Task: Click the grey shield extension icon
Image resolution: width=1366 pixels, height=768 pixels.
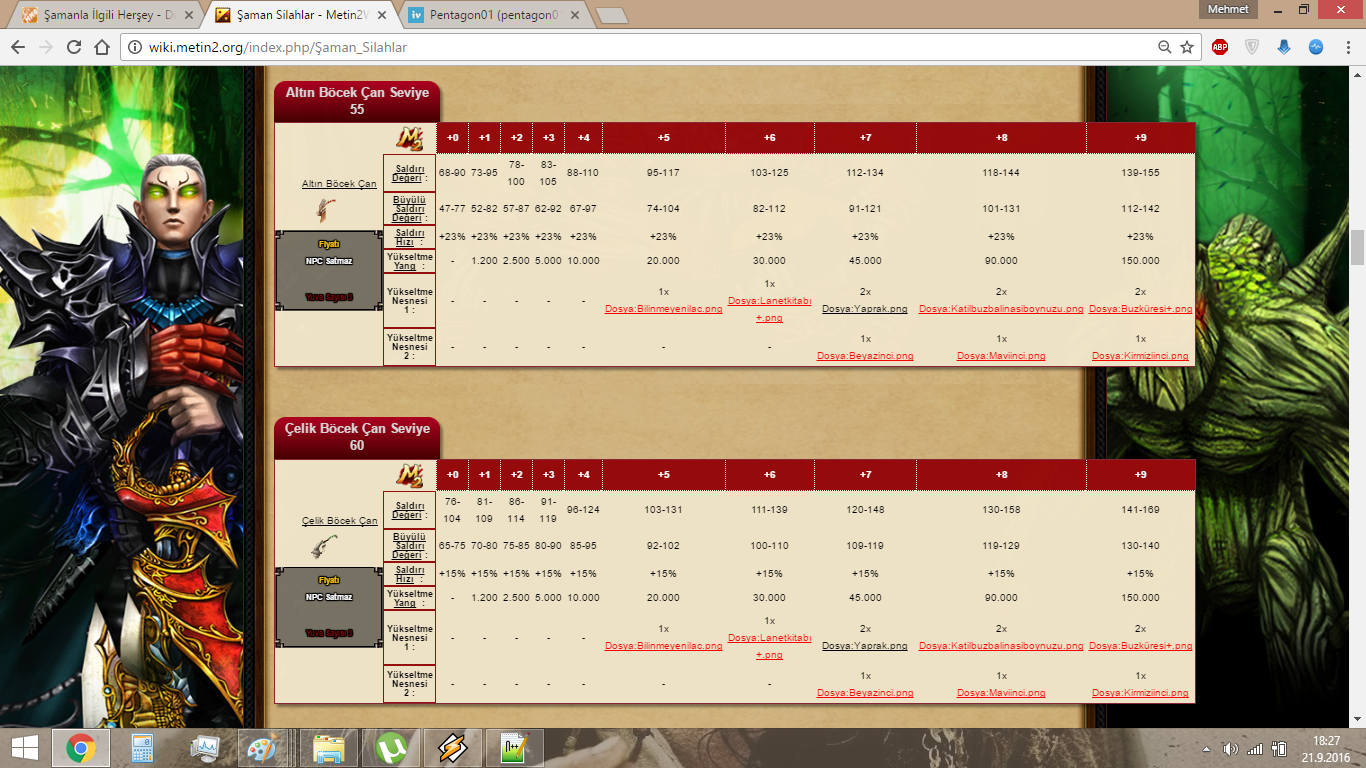Action: [1252, 47]
